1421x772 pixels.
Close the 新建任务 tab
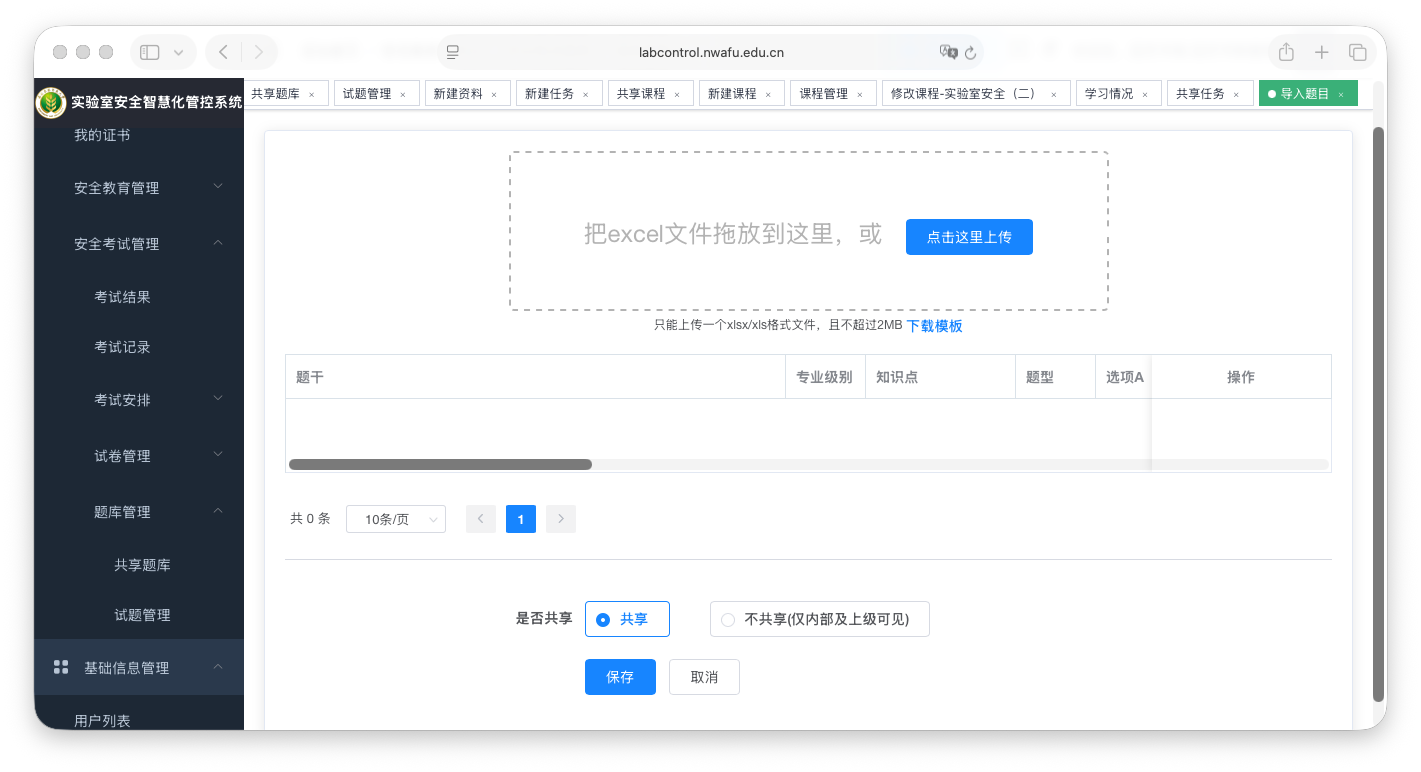(x=586, y=94)
